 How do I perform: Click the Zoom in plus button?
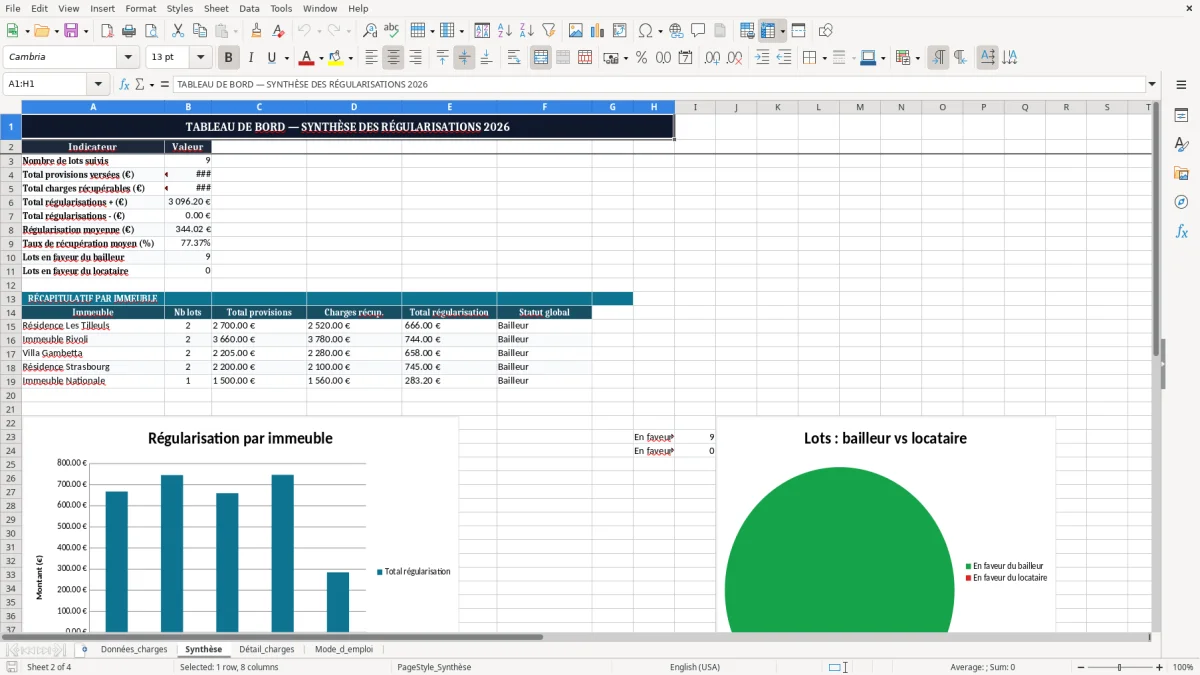(1160, 667)
